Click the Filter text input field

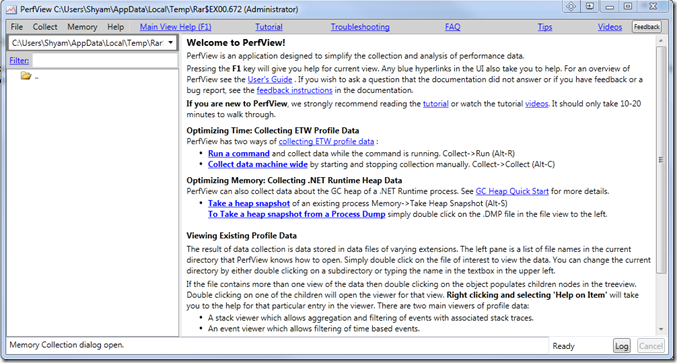(x=105, y=60)
